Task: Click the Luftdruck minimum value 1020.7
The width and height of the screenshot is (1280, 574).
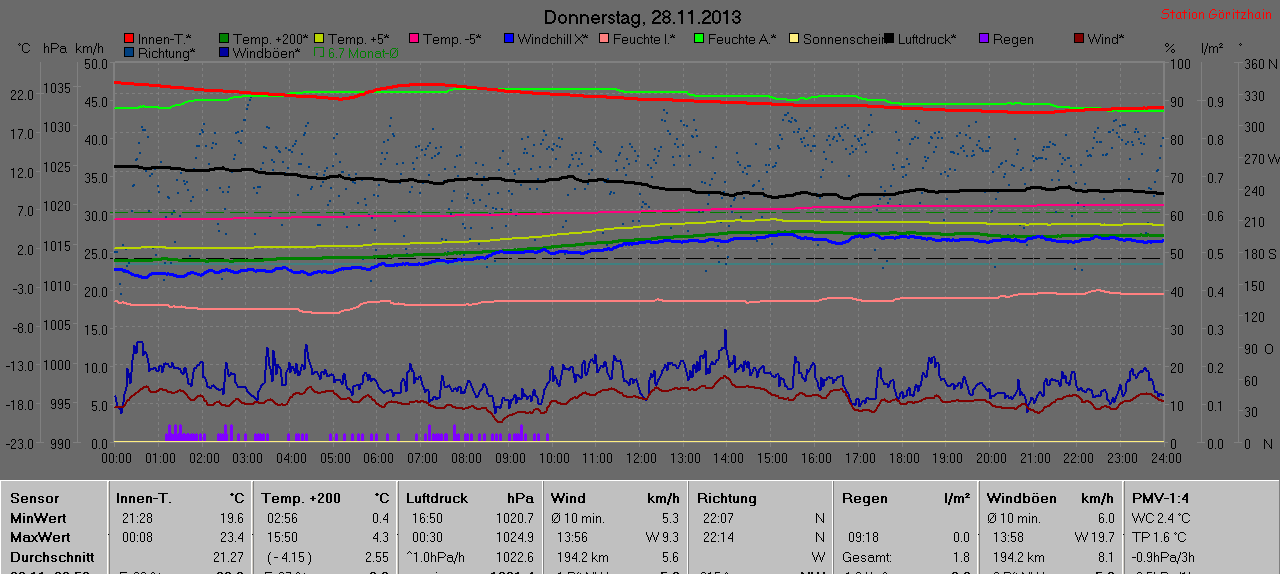Action: point(514,518)
